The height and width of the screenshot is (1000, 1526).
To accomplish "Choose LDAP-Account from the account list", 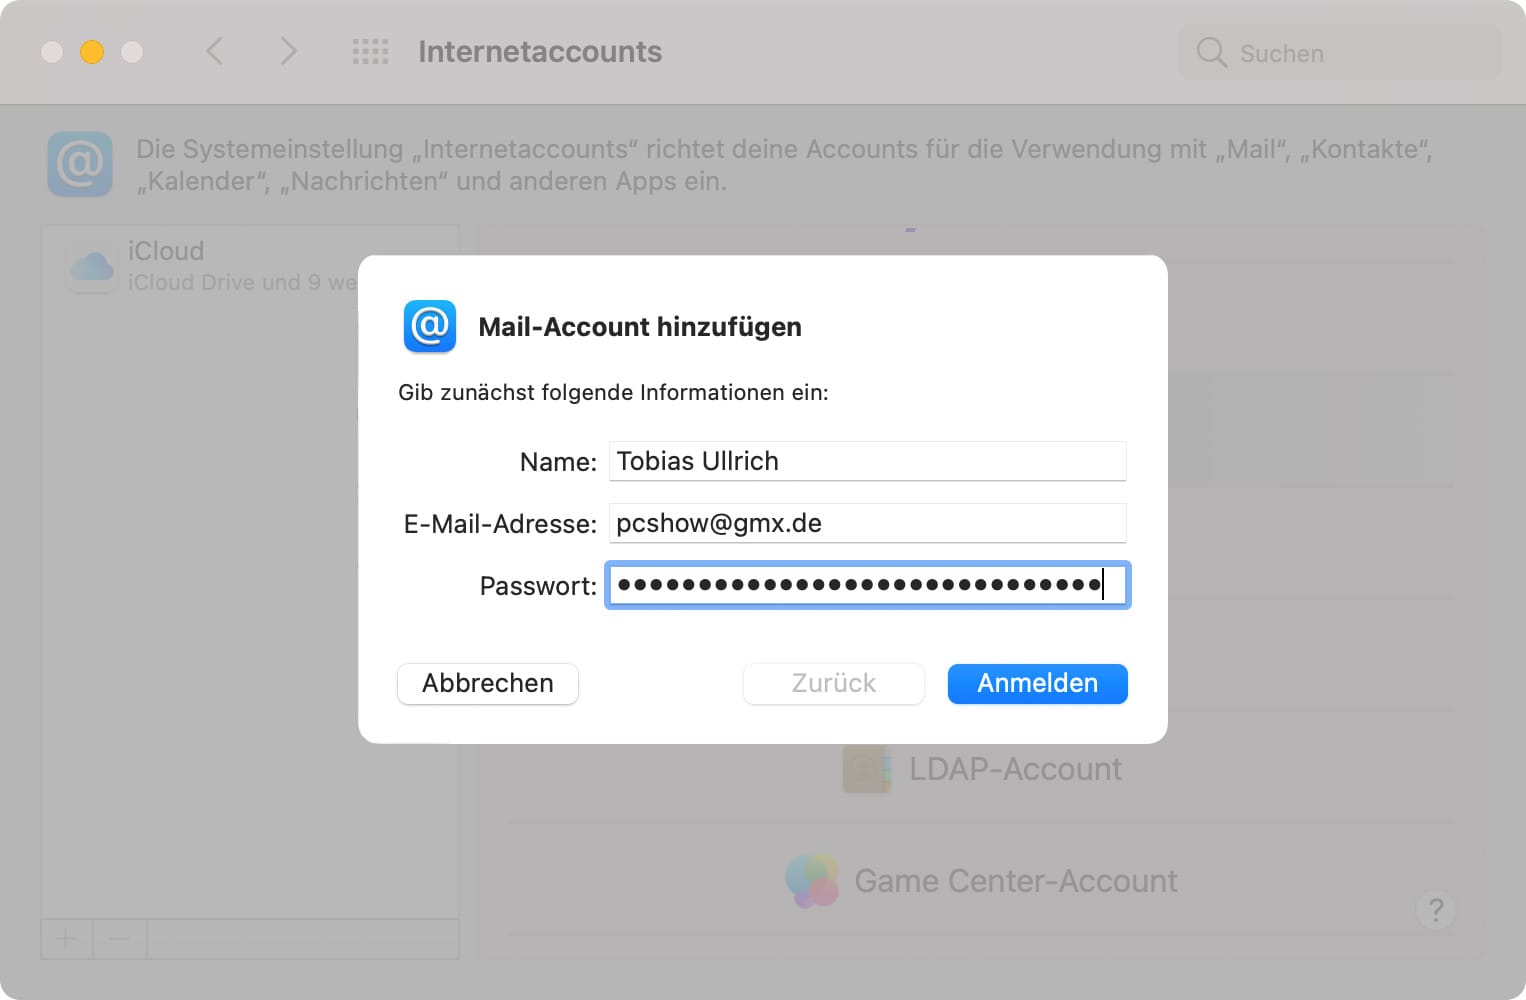I will click(1015, 769).
